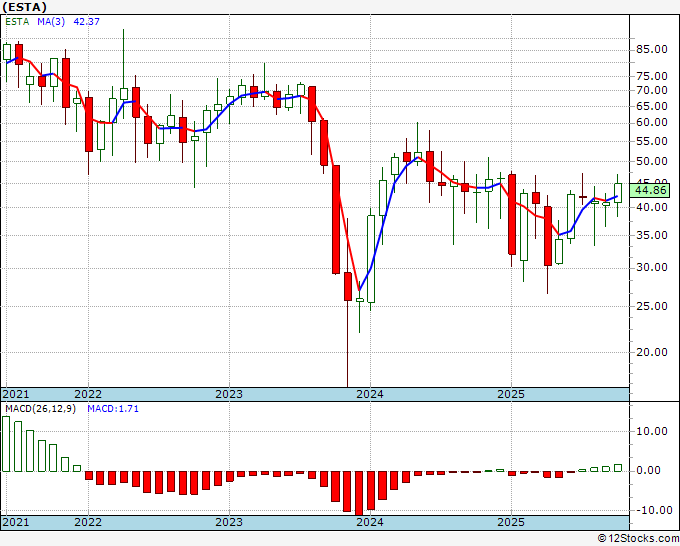Click the 42.37 moving average value

click(x=86, y=21)
